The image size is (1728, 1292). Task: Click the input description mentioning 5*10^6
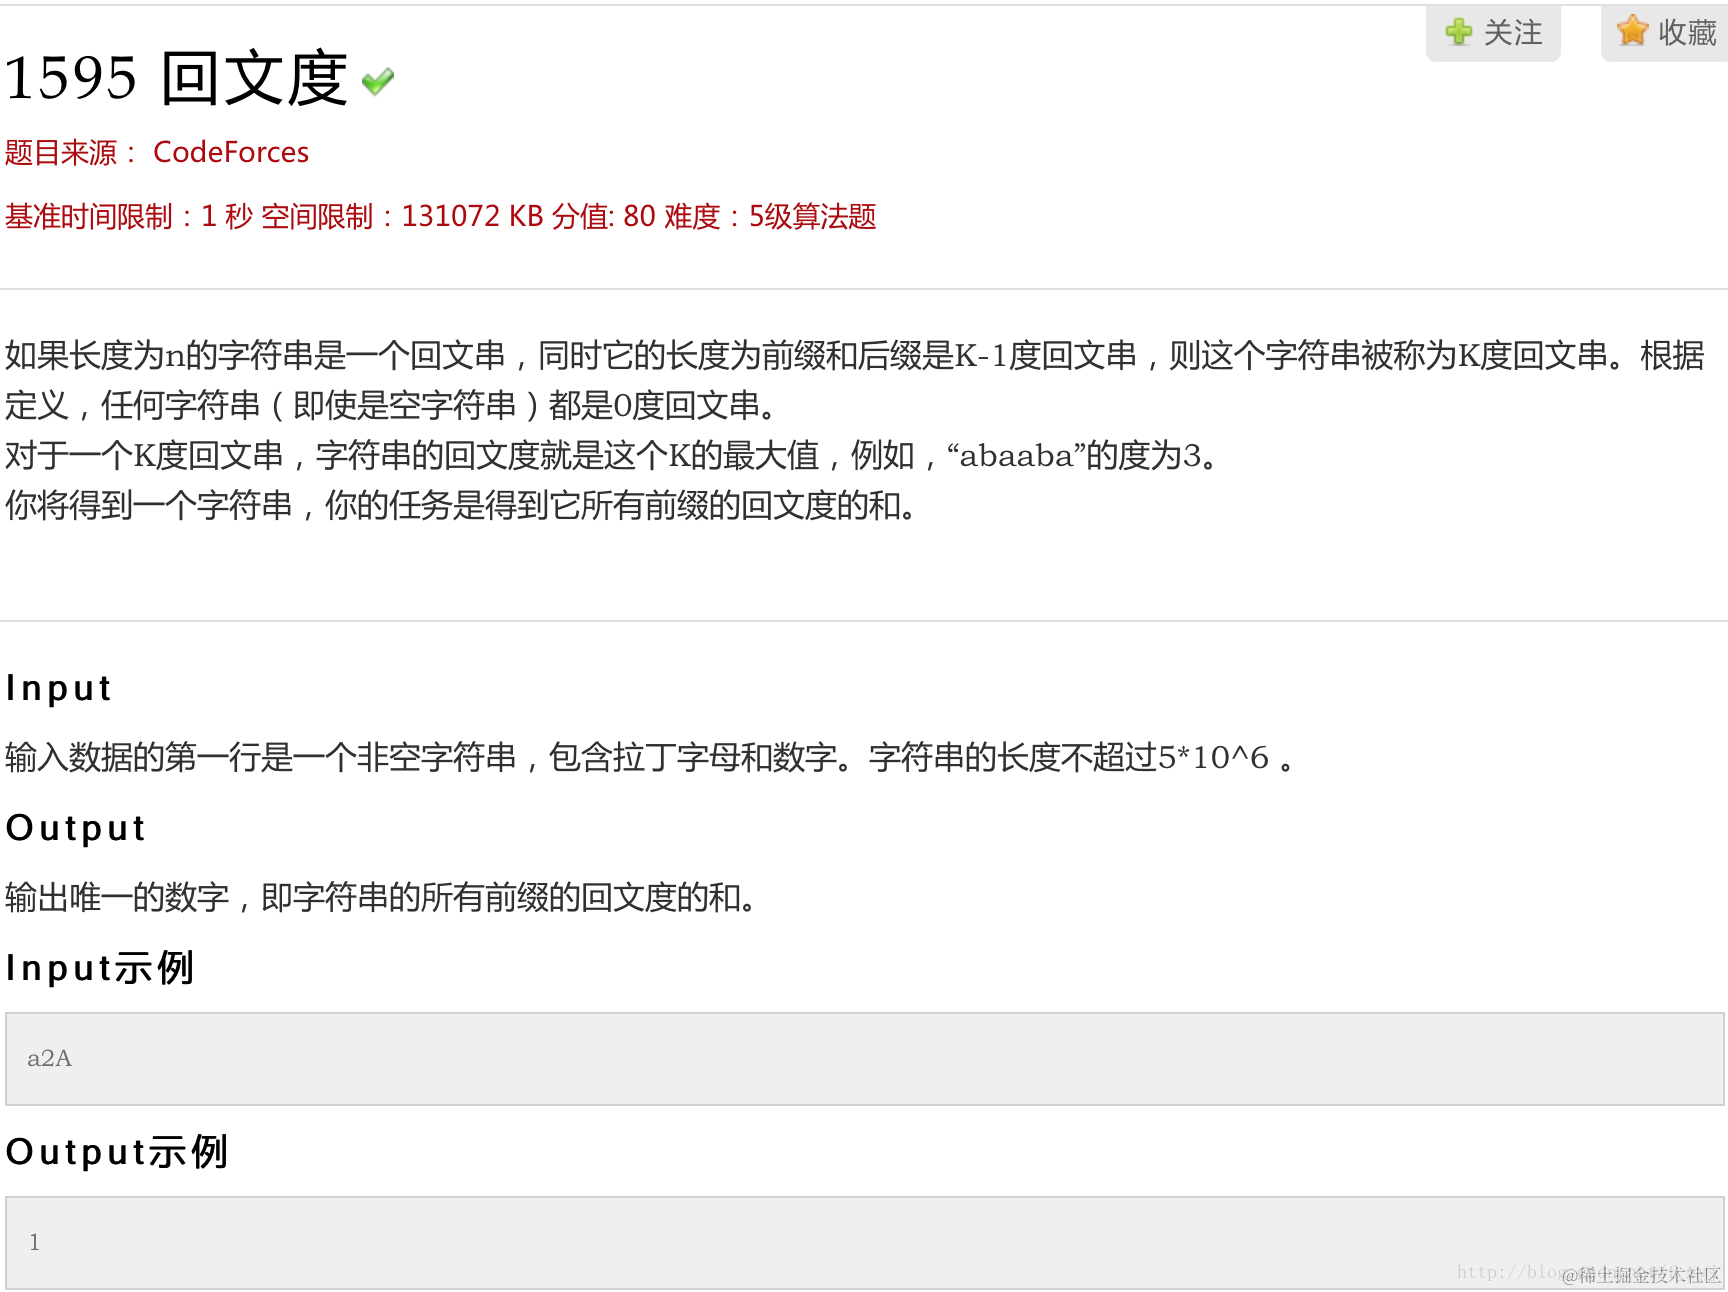click(x=650, y=758)
